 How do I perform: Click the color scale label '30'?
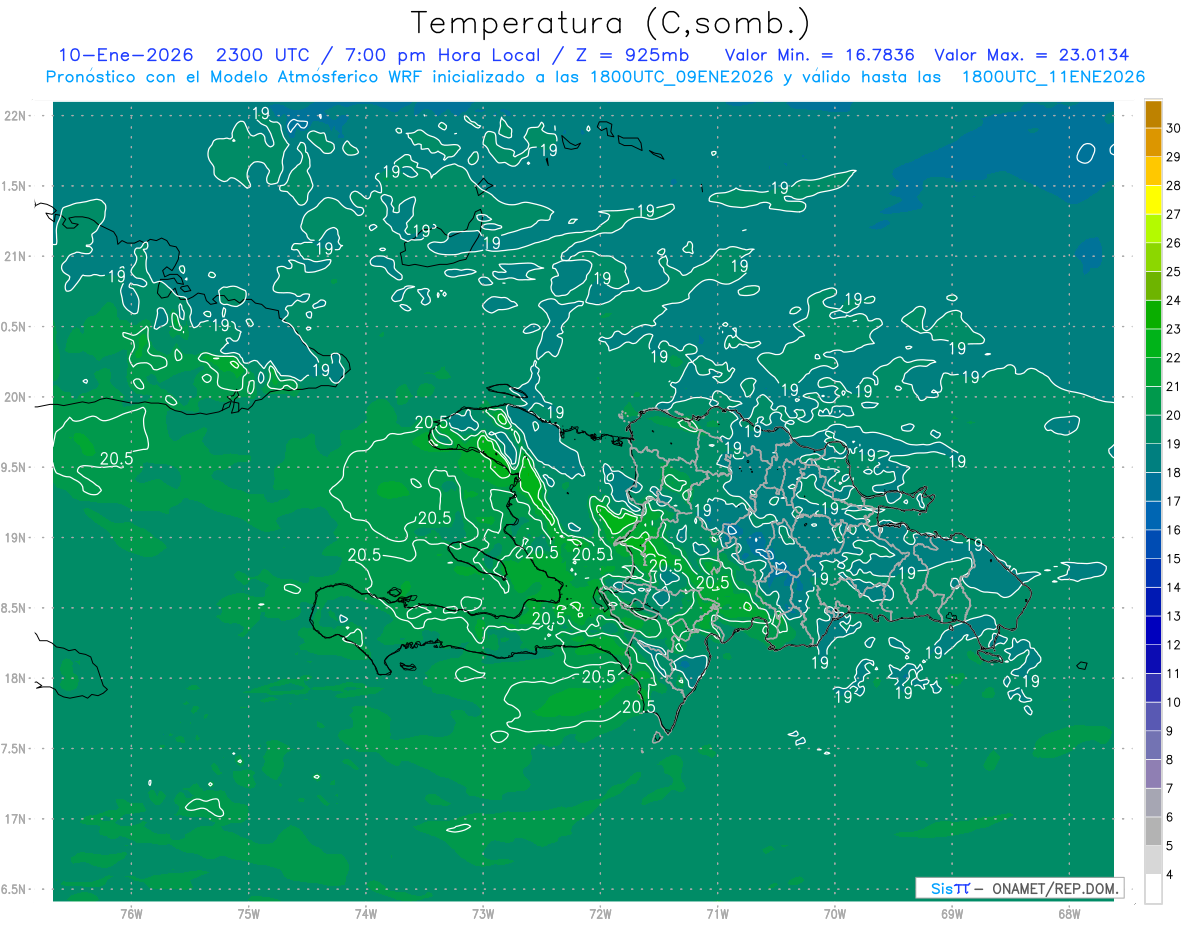(1174, 129)
